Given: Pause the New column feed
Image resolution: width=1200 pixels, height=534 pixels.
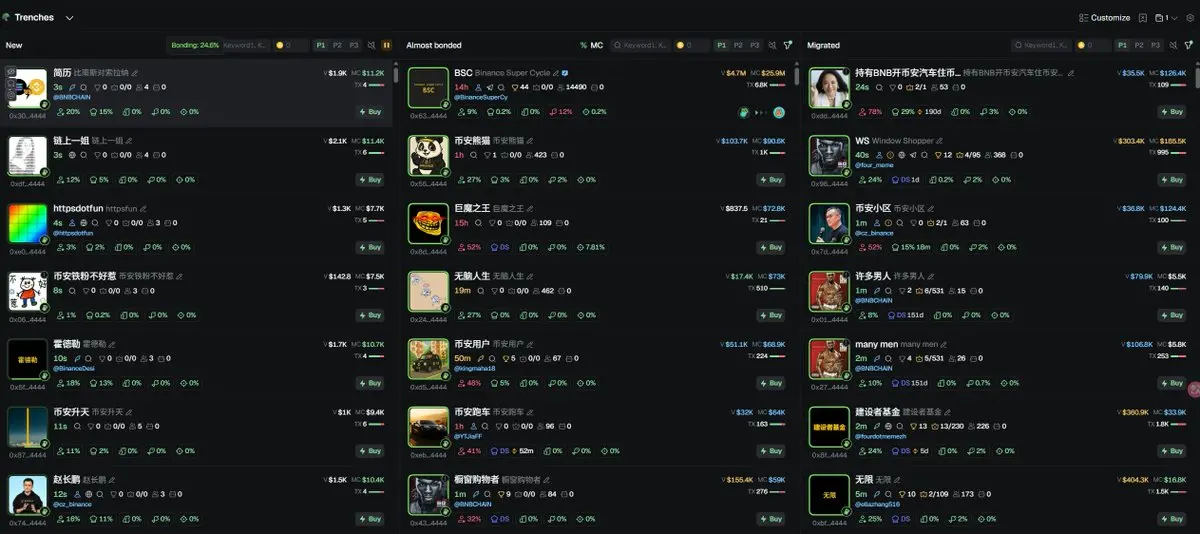Looking at the screenshot, I should pos(386,45).
